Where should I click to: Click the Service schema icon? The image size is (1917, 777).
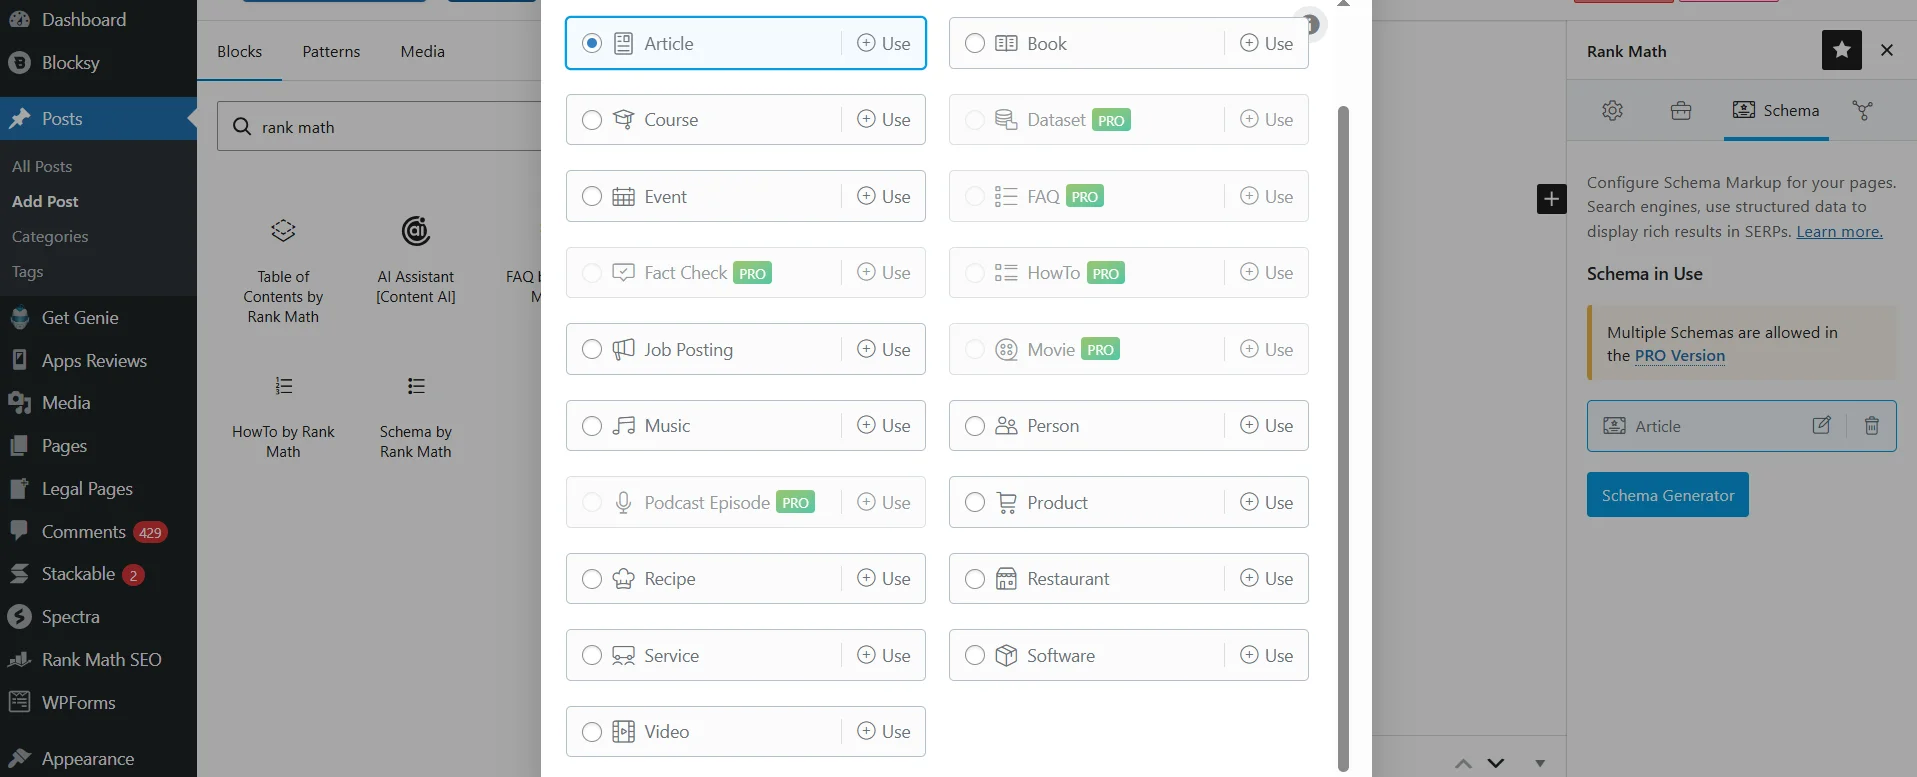click(x=623, y=655)
